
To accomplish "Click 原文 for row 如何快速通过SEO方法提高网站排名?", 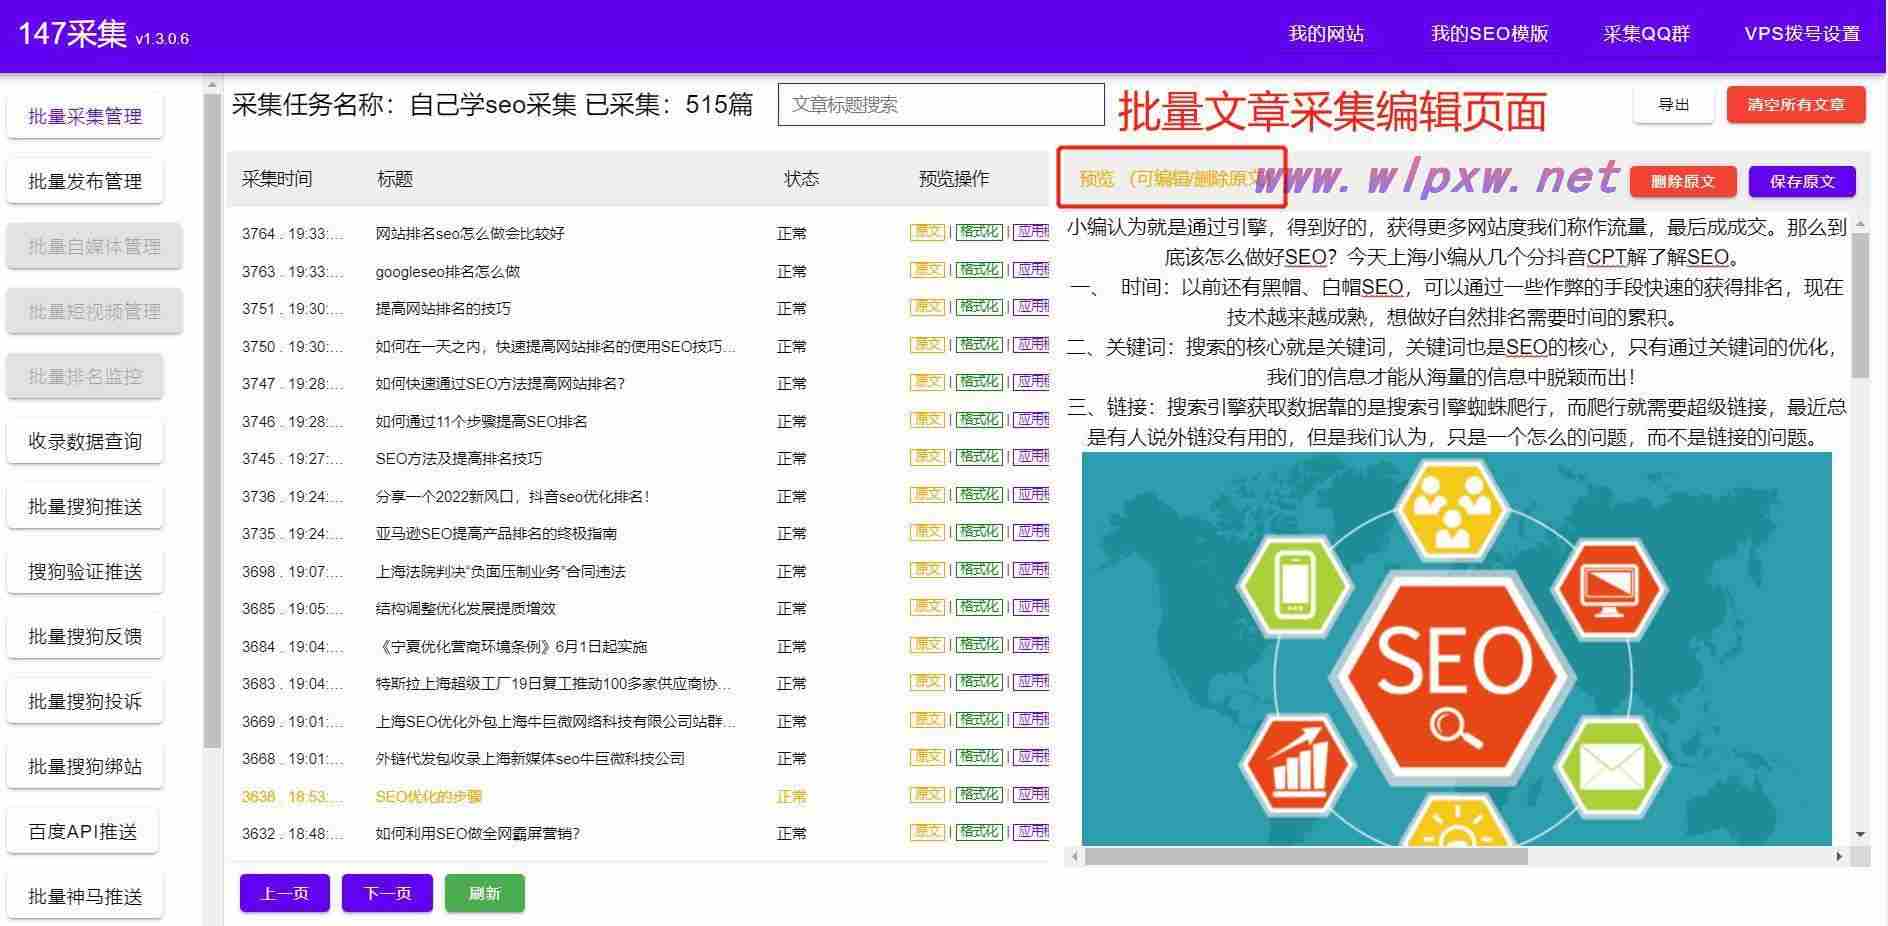I will tap(927, 382).
